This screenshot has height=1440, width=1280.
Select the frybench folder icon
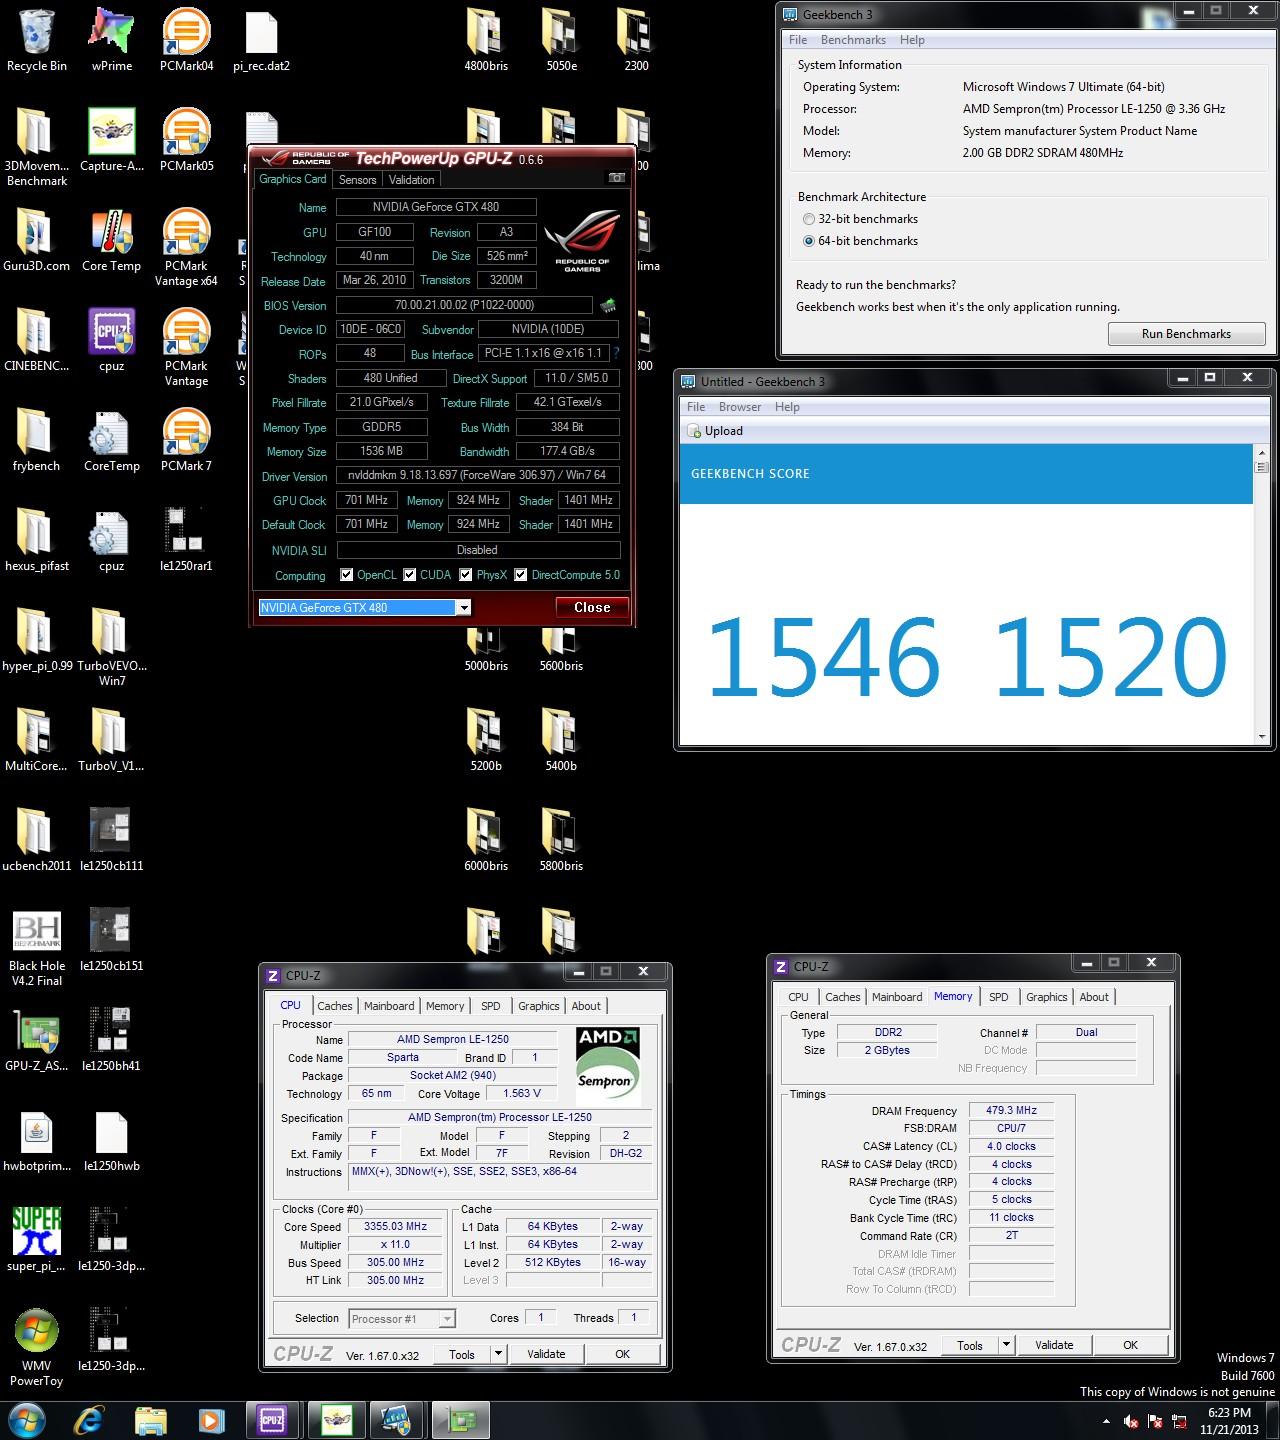point(37,440)
